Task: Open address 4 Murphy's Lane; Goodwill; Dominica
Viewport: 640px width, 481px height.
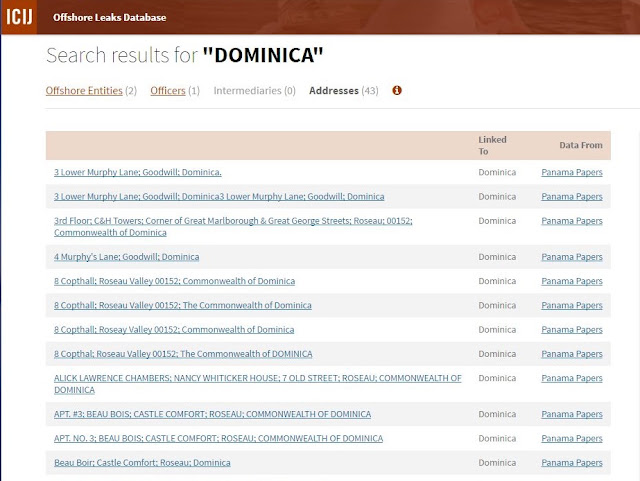Action: [127, 257]
